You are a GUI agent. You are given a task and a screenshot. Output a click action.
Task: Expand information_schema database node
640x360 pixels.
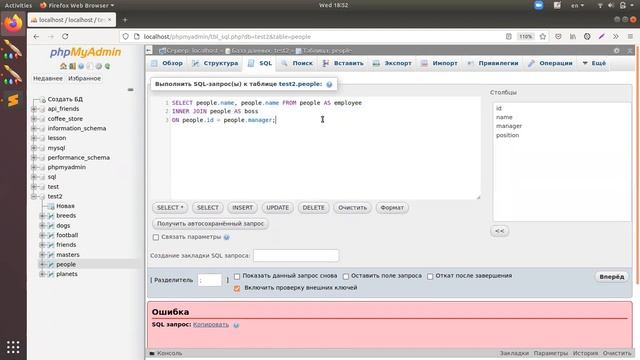(x=34, y=129)
